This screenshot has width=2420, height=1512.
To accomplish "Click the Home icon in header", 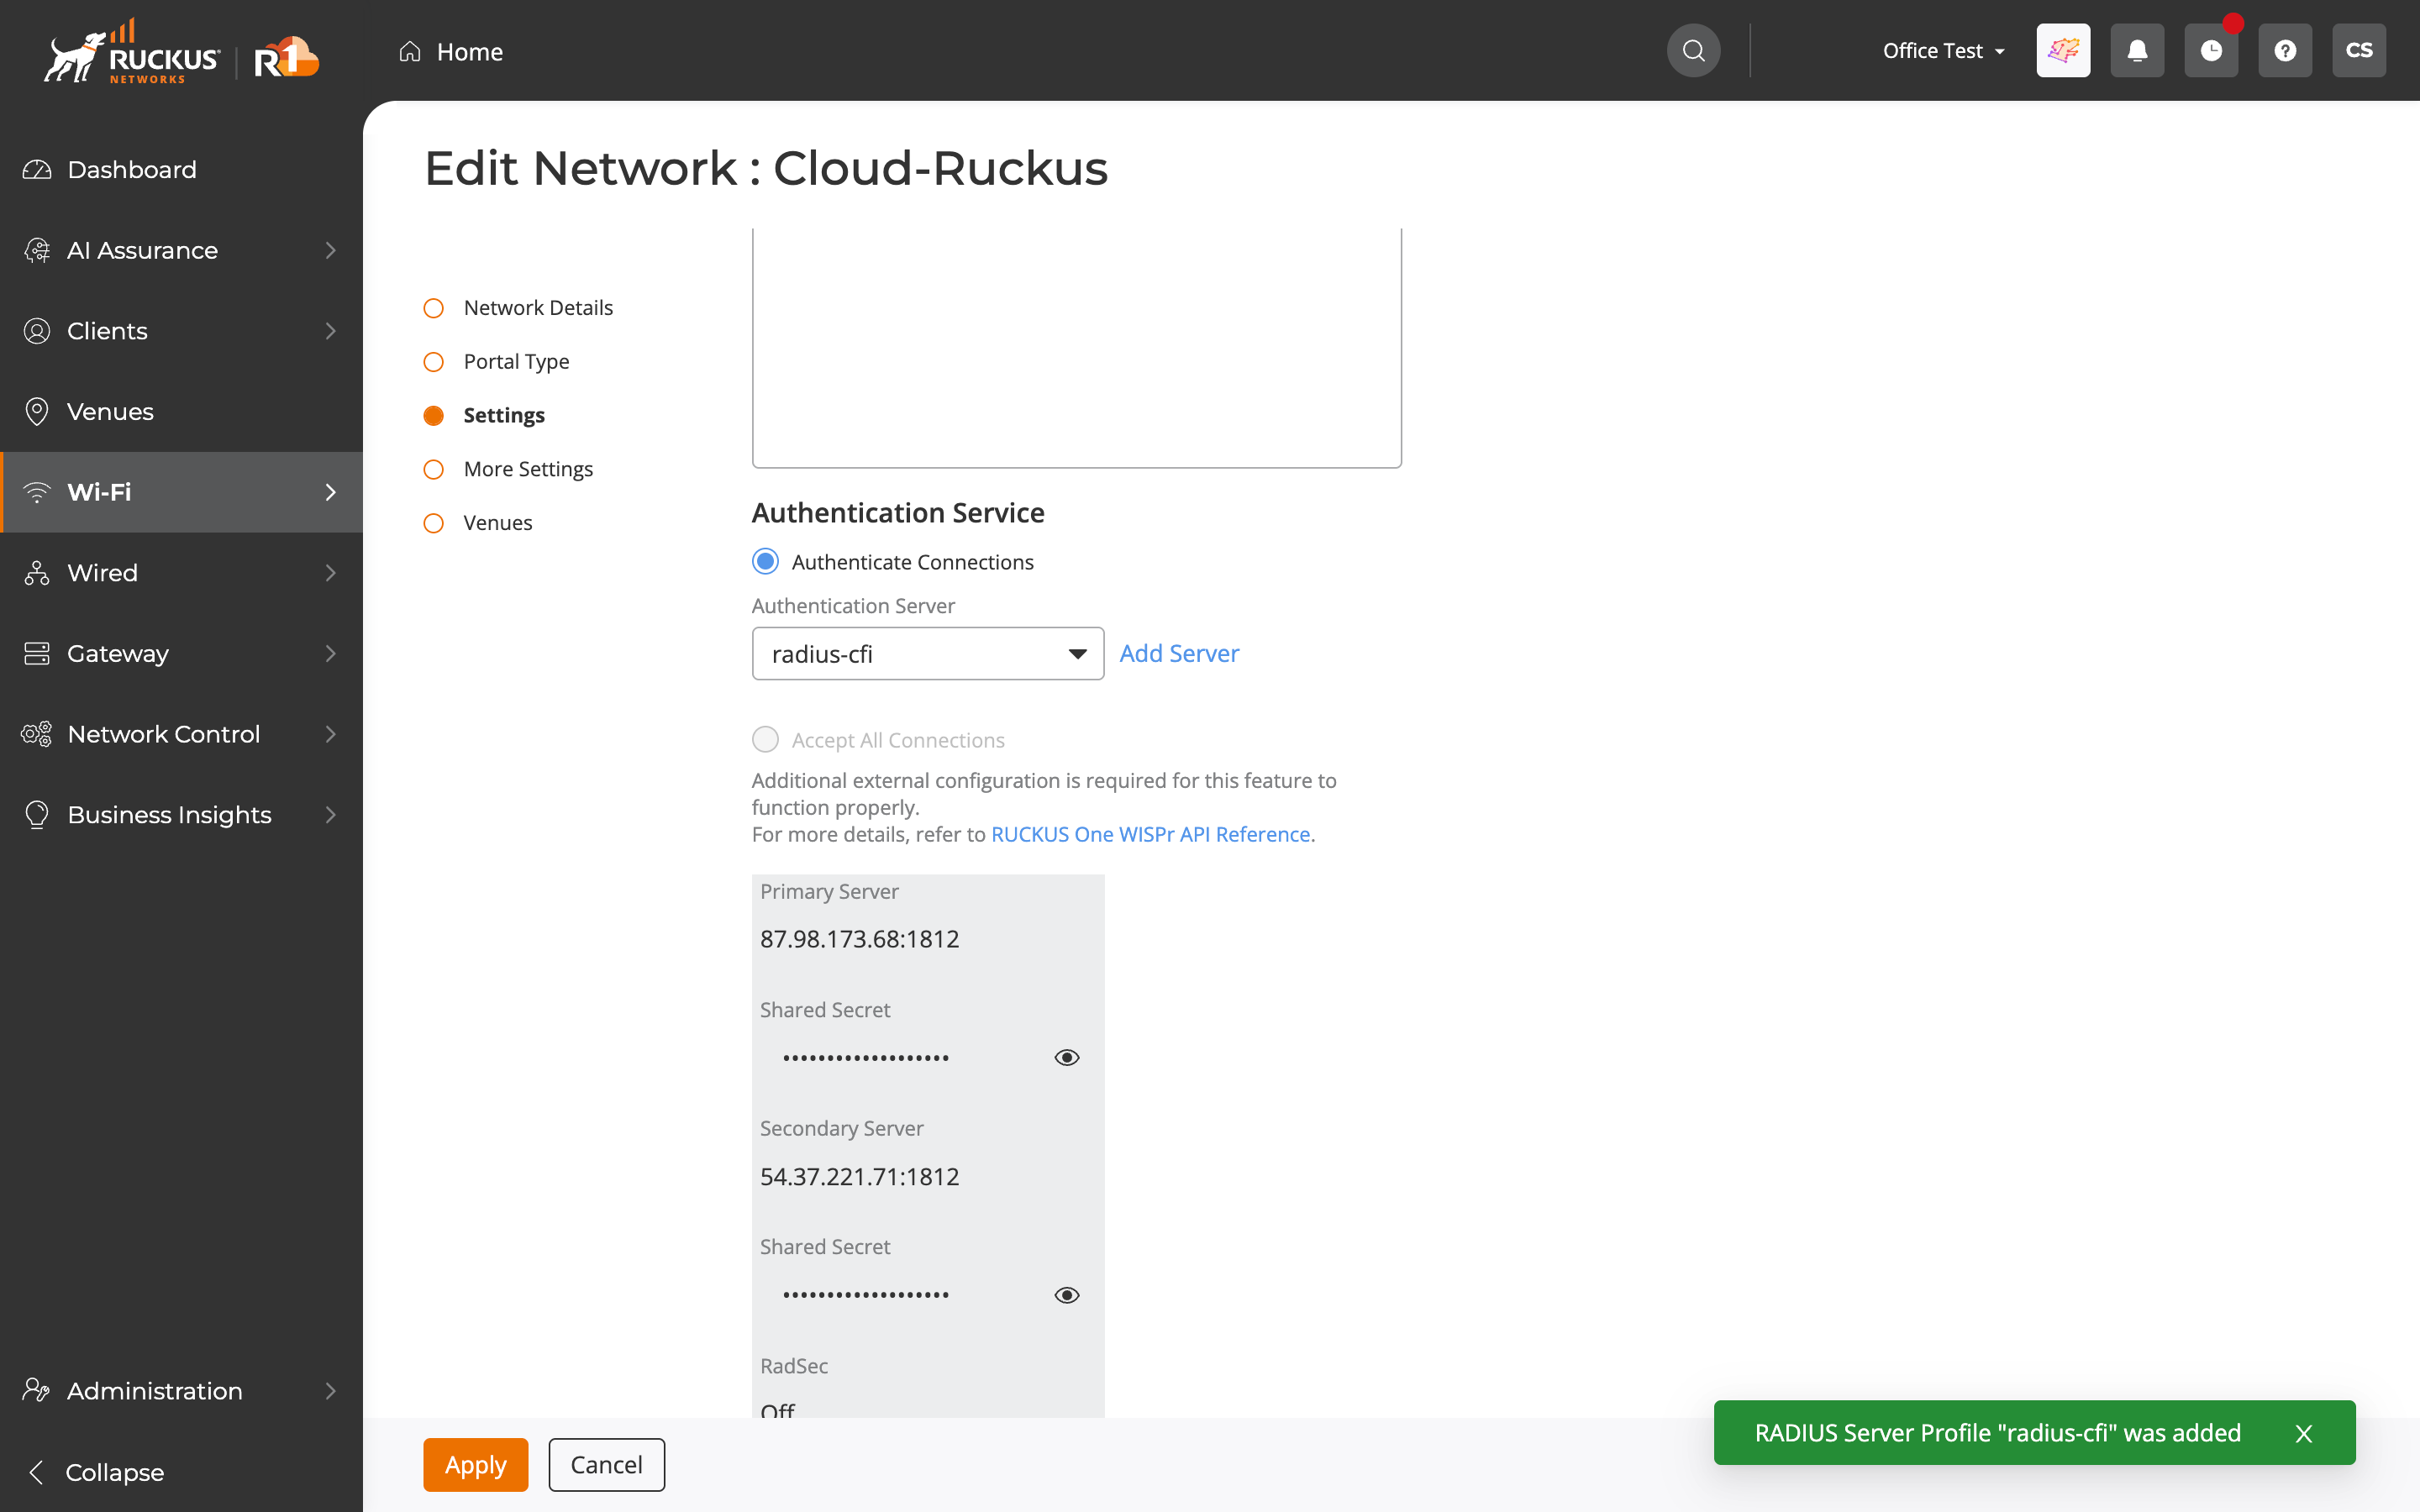I will (x=410, y=51).
